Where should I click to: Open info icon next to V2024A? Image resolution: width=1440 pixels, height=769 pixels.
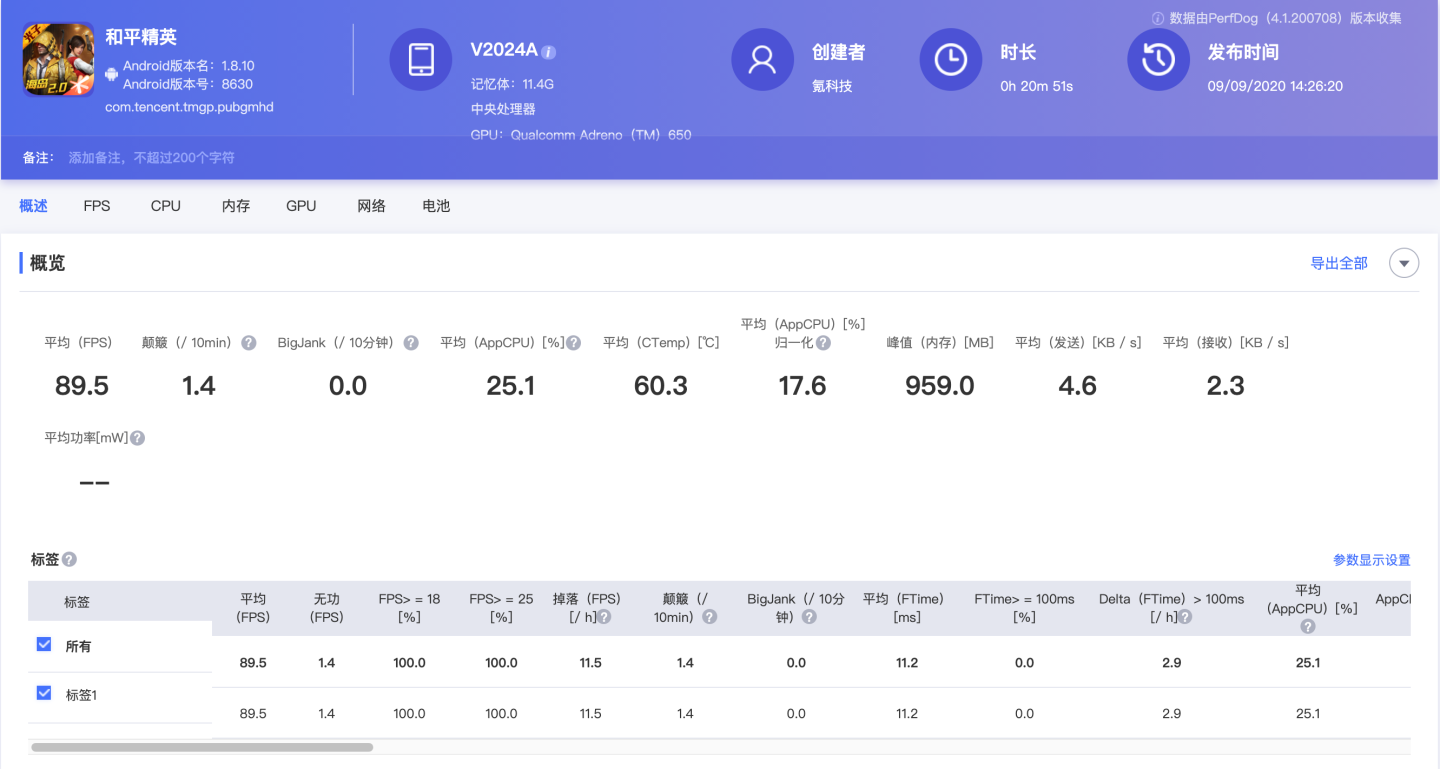coord(549,52)
